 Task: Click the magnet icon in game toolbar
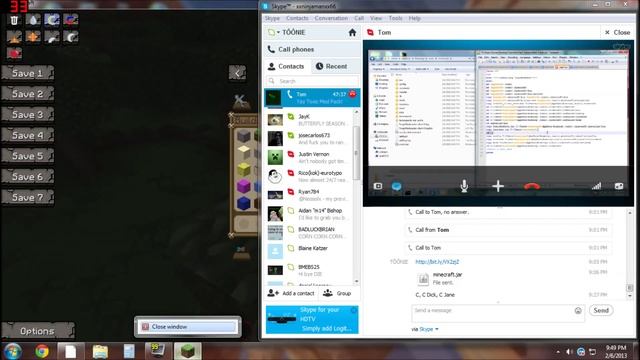71,20
